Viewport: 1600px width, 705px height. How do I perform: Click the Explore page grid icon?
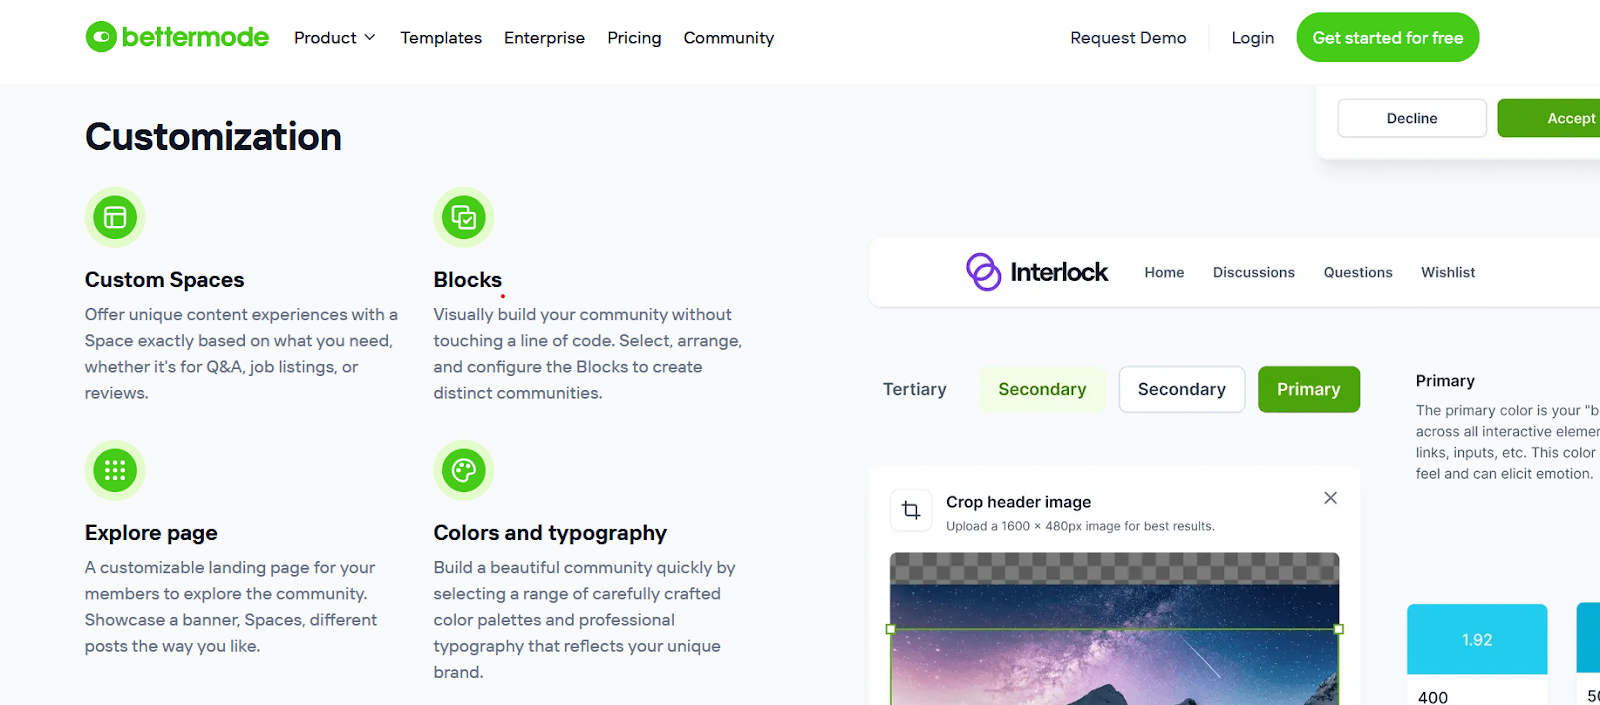coord(115,470)
